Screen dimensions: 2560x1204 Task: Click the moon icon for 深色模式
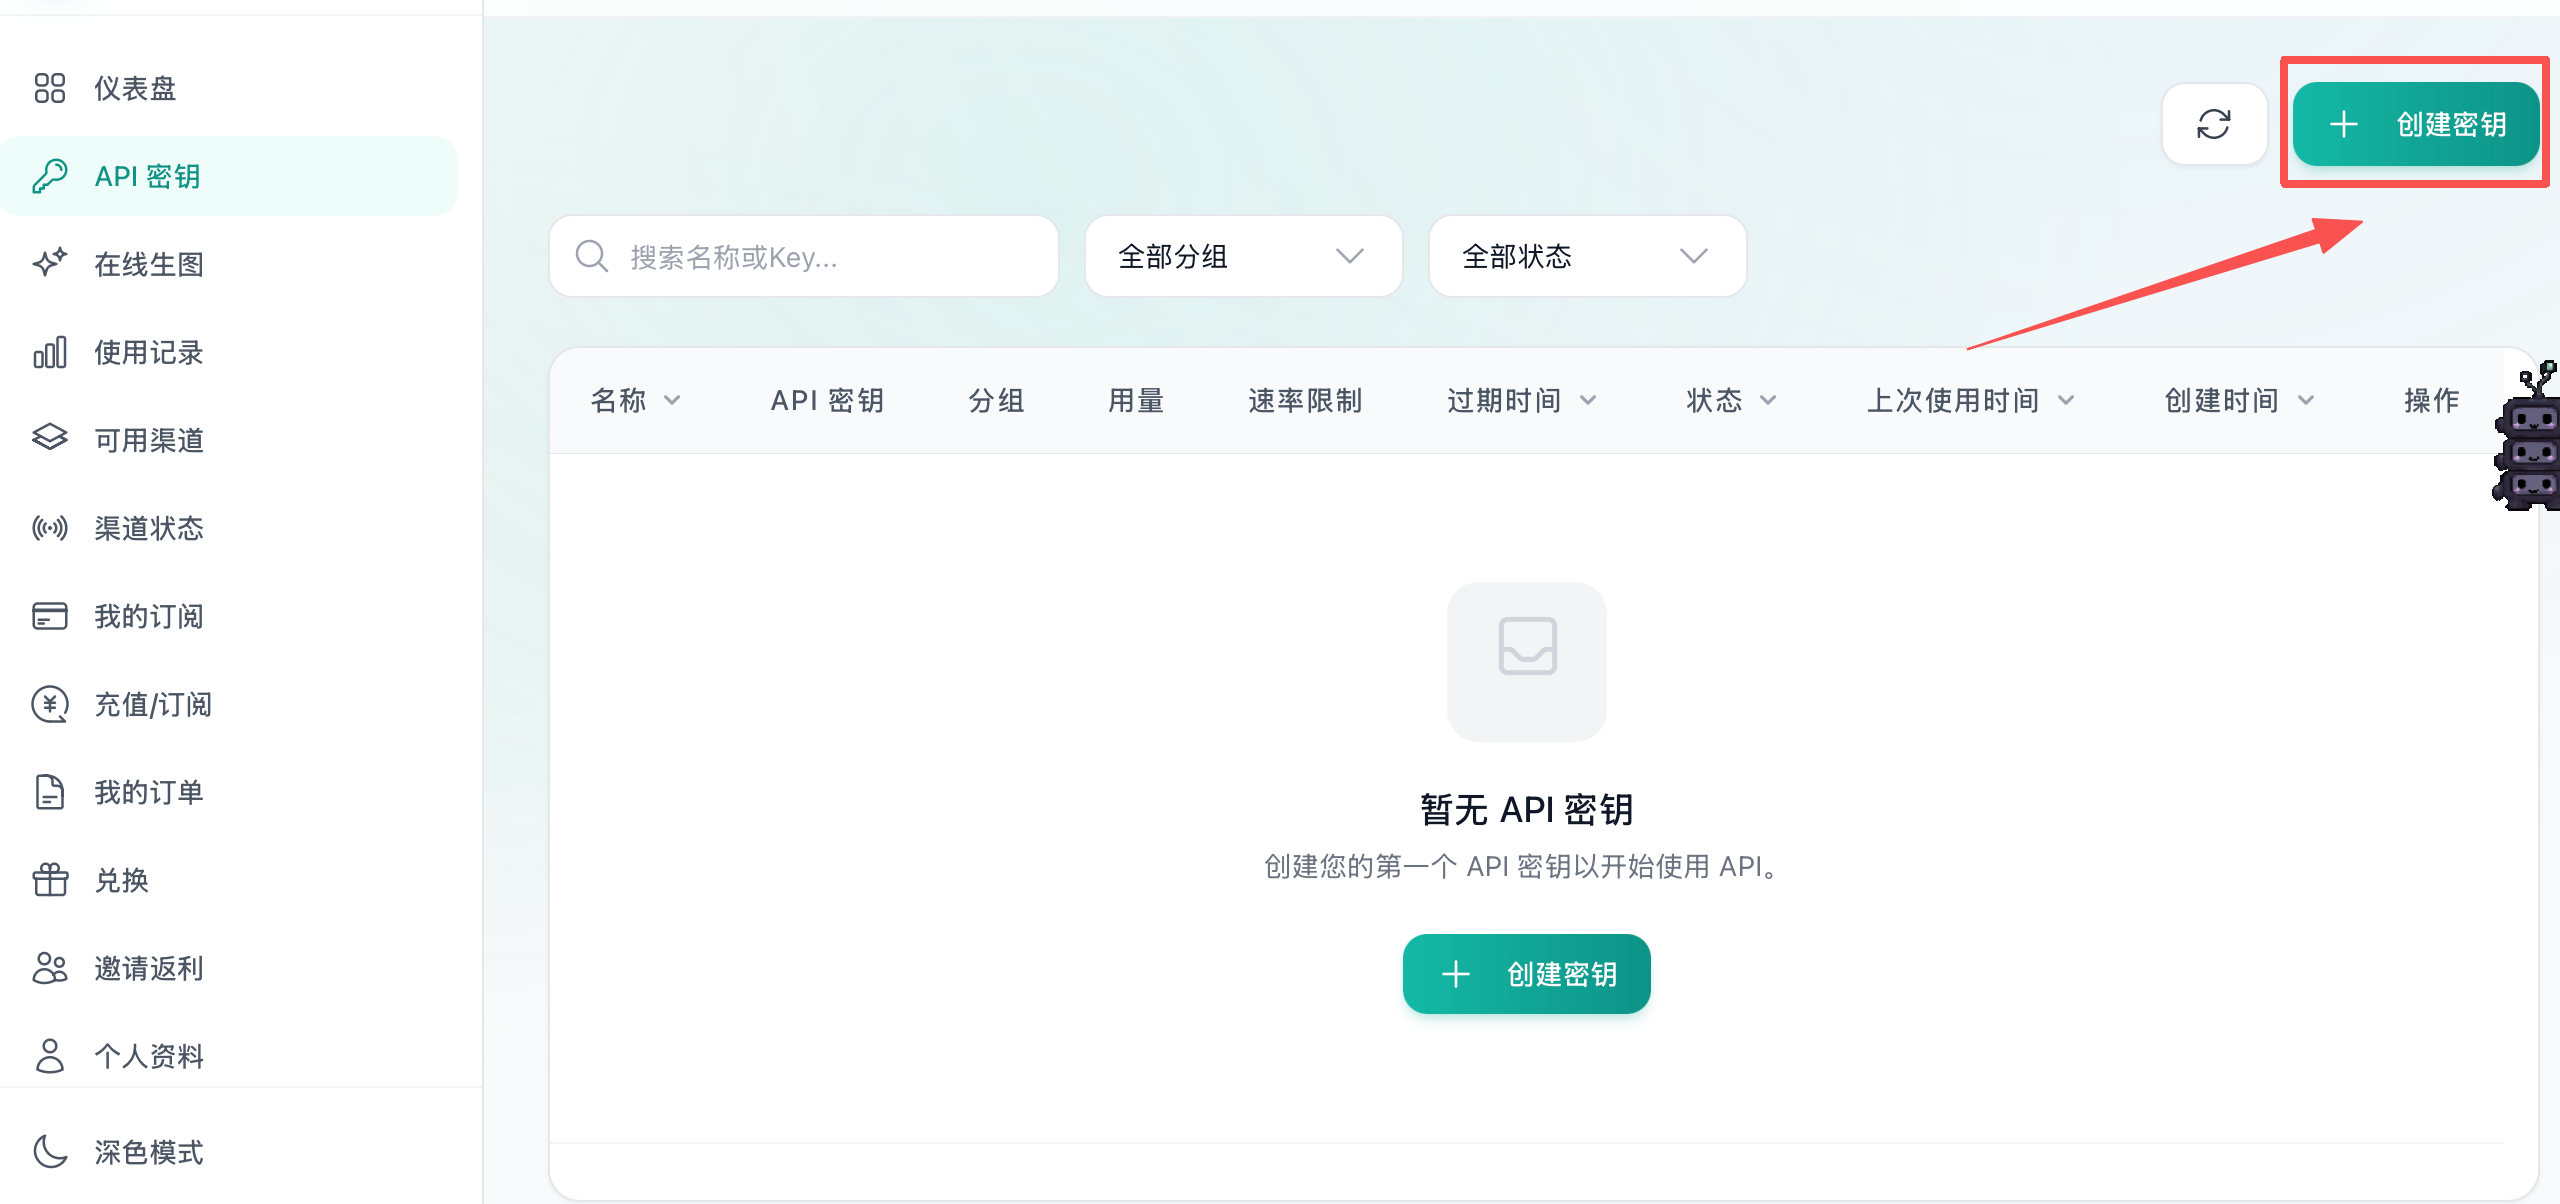pyautogui.click(x=49, y=1152)
